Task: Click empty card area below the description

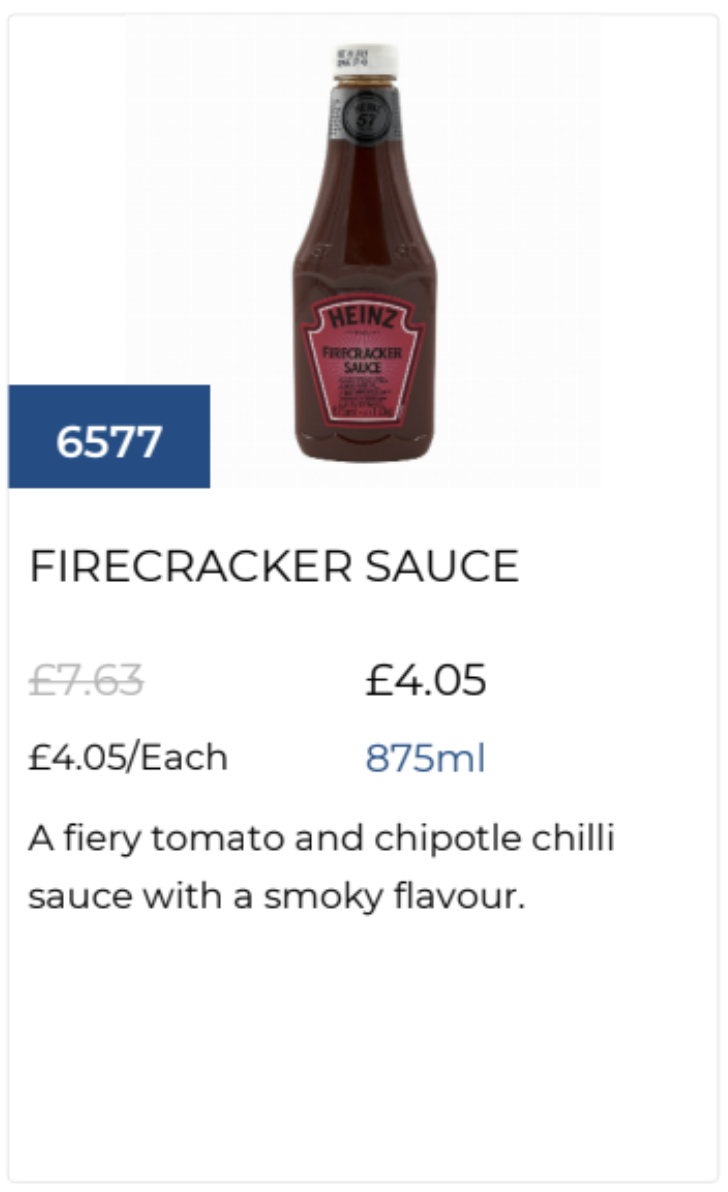Action: [x=363, y=1049]
